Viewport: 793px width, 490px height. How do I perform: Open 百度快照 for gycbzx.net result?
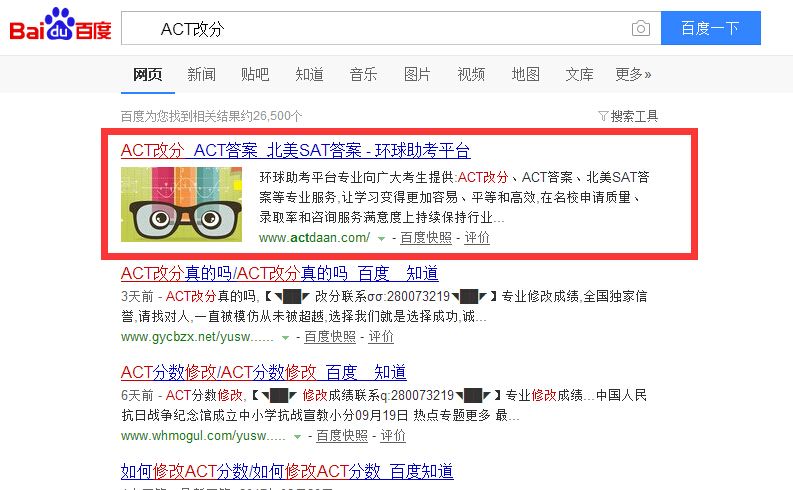pos(330,337)
